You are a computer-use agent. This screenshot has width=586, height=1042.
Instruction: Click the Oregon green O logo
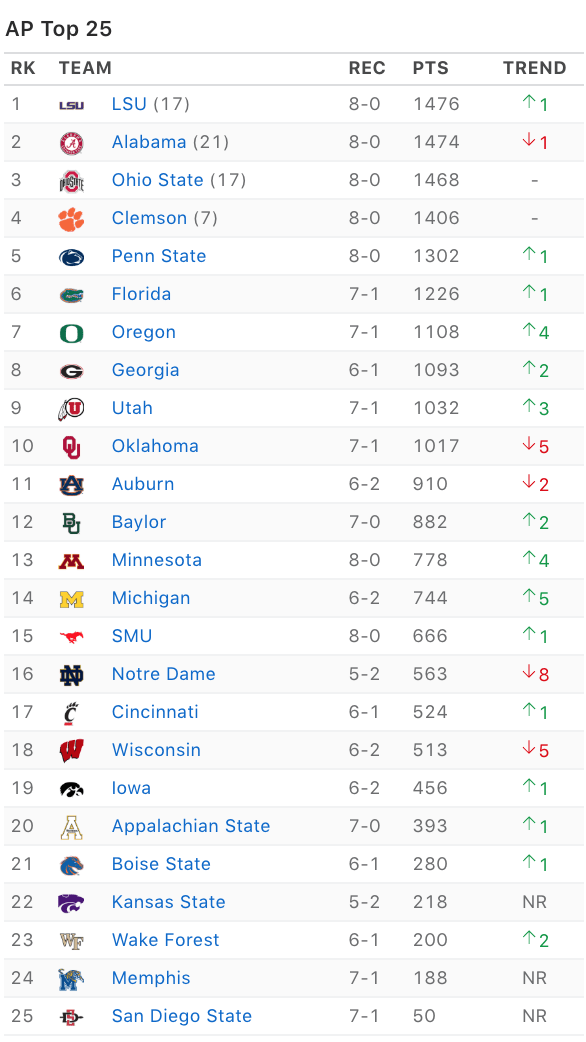(71, 333)
